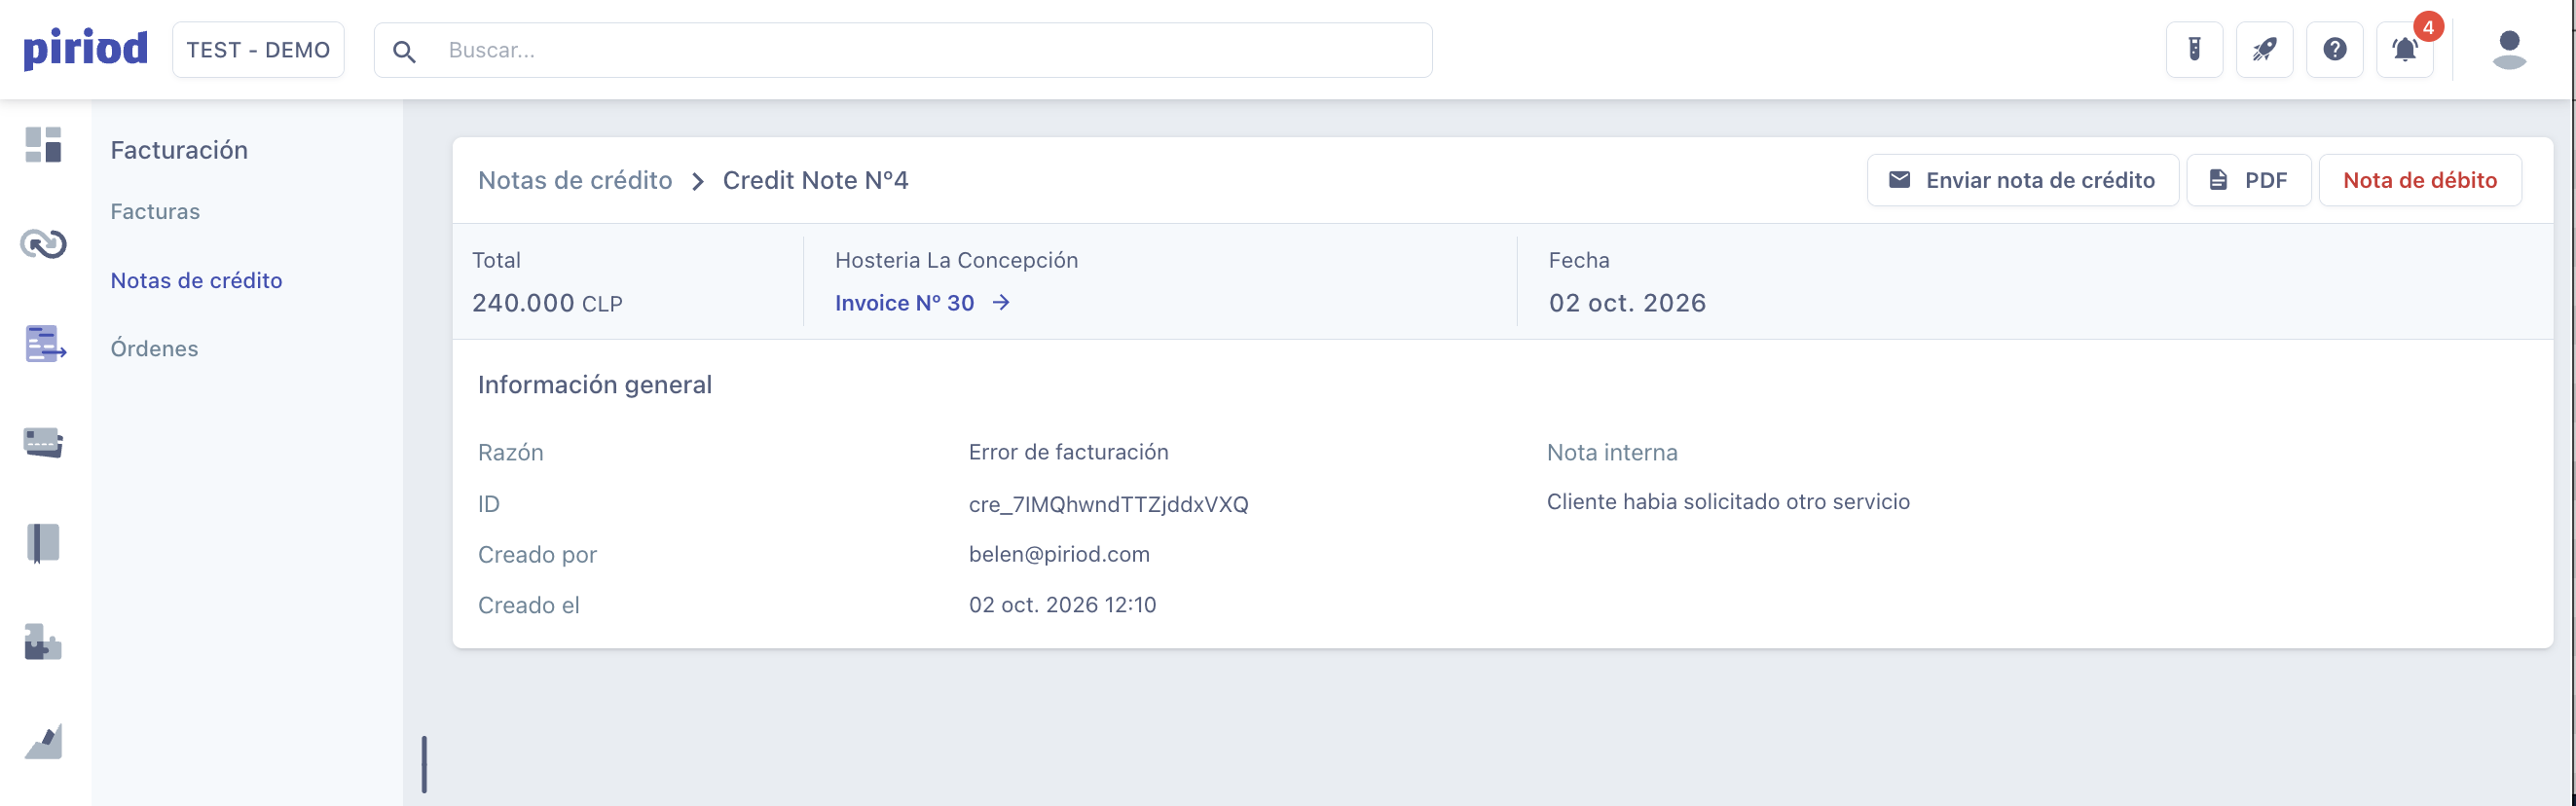Open the TEST - DEMO account selector
The width and height of the screenshot is (2576, 806).
pos(258,50)
